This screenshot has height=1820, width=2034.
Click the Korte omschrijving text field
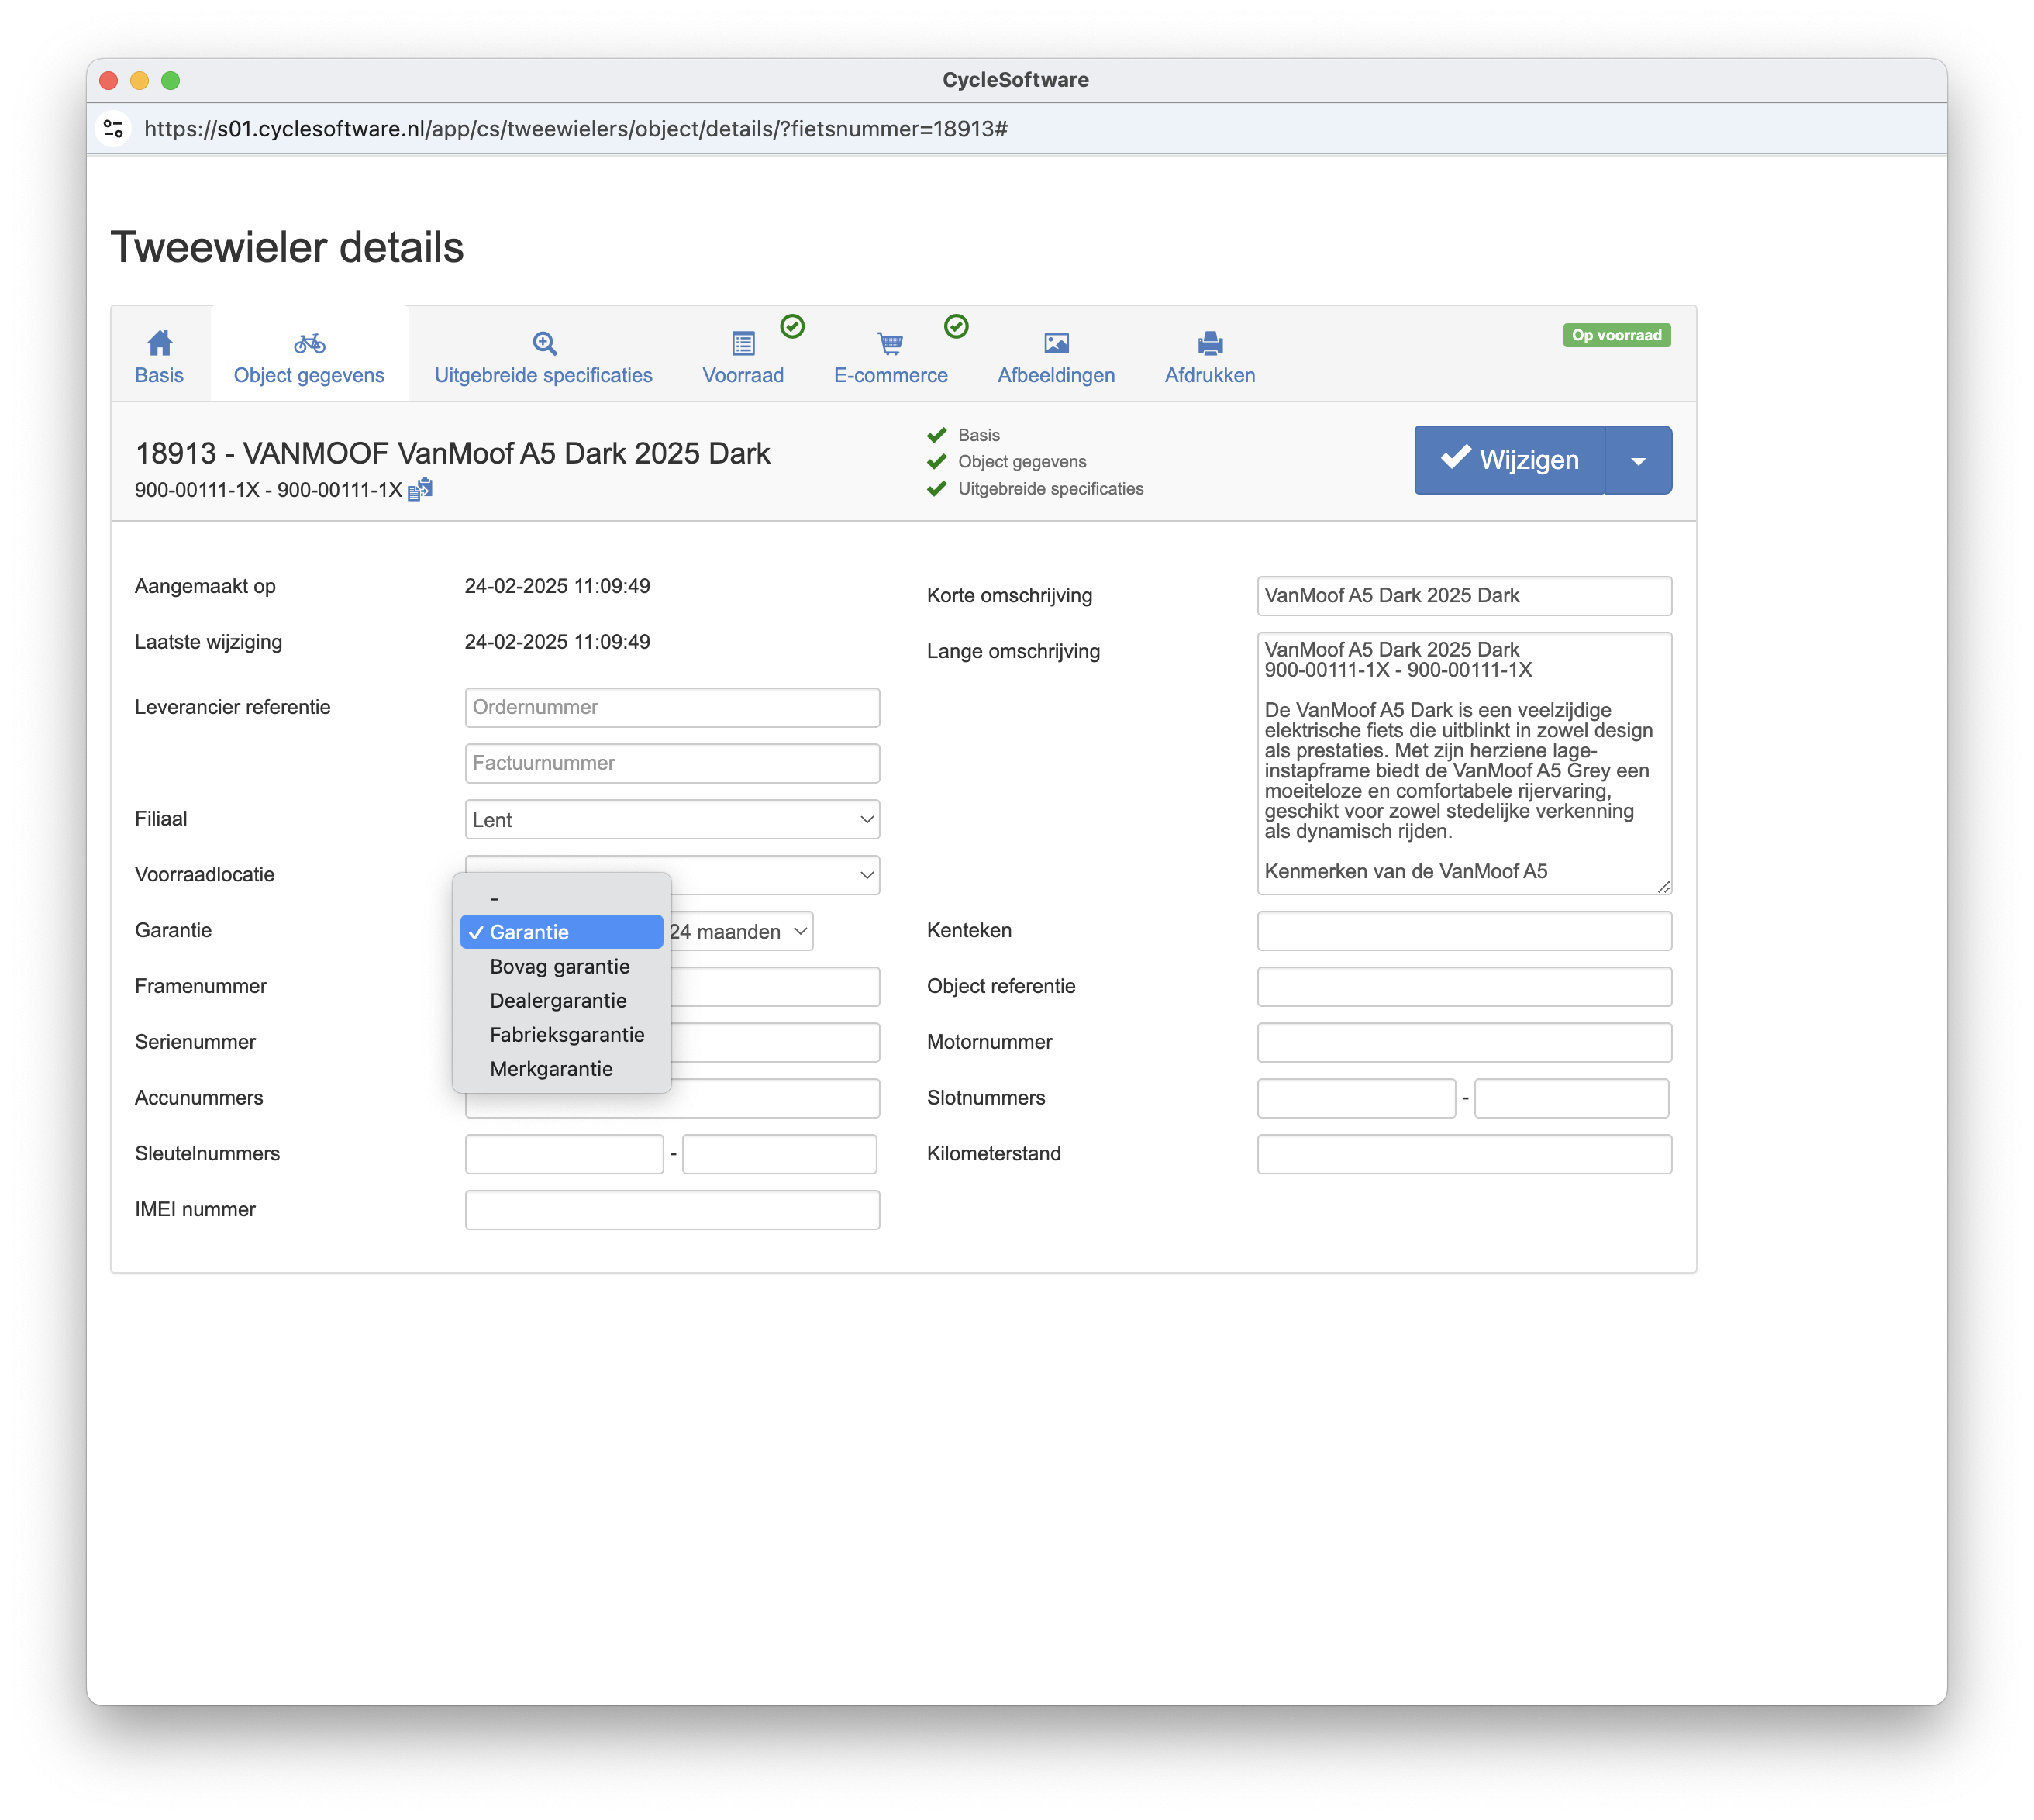(x=1464, y=596)
